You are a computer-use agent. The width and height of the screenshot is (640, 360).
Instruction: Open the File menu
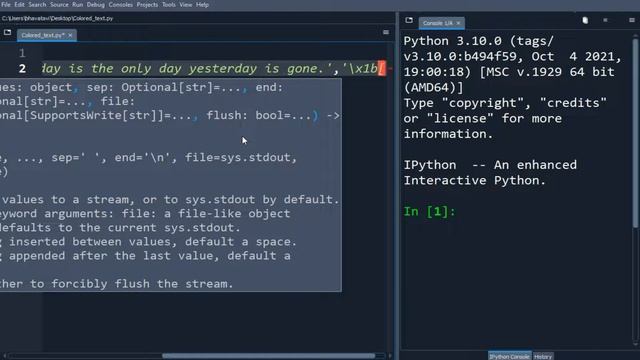tap(6, 5)
